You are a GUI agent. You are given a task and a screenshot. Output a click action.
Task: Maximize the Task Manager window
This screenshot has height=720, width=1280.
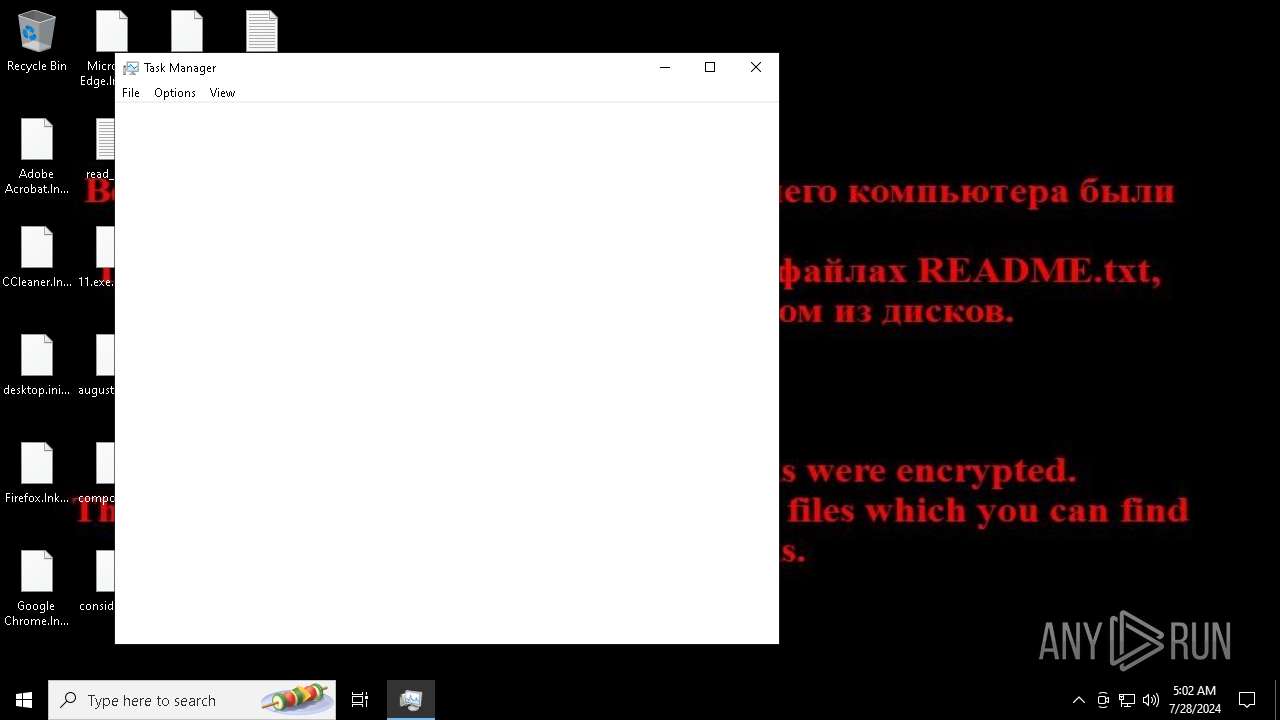pos(710,67)
